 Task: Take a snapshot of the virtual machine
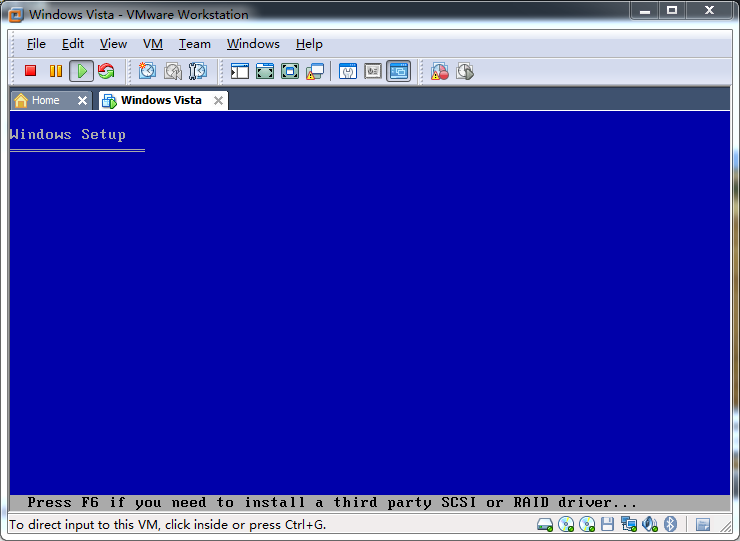pyautogui.click(x=147, y=71)
